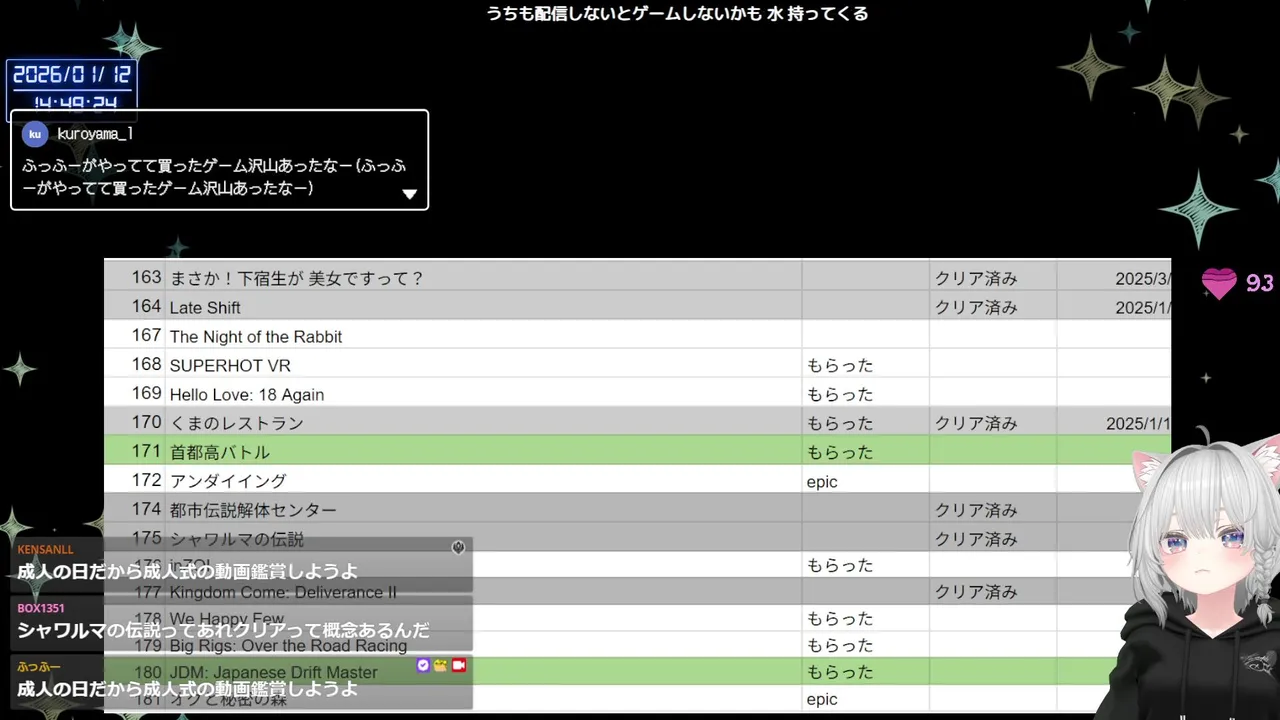
Task: Select the 'Hello Love: 18 Again' cell
Action: tap(483, 394)
